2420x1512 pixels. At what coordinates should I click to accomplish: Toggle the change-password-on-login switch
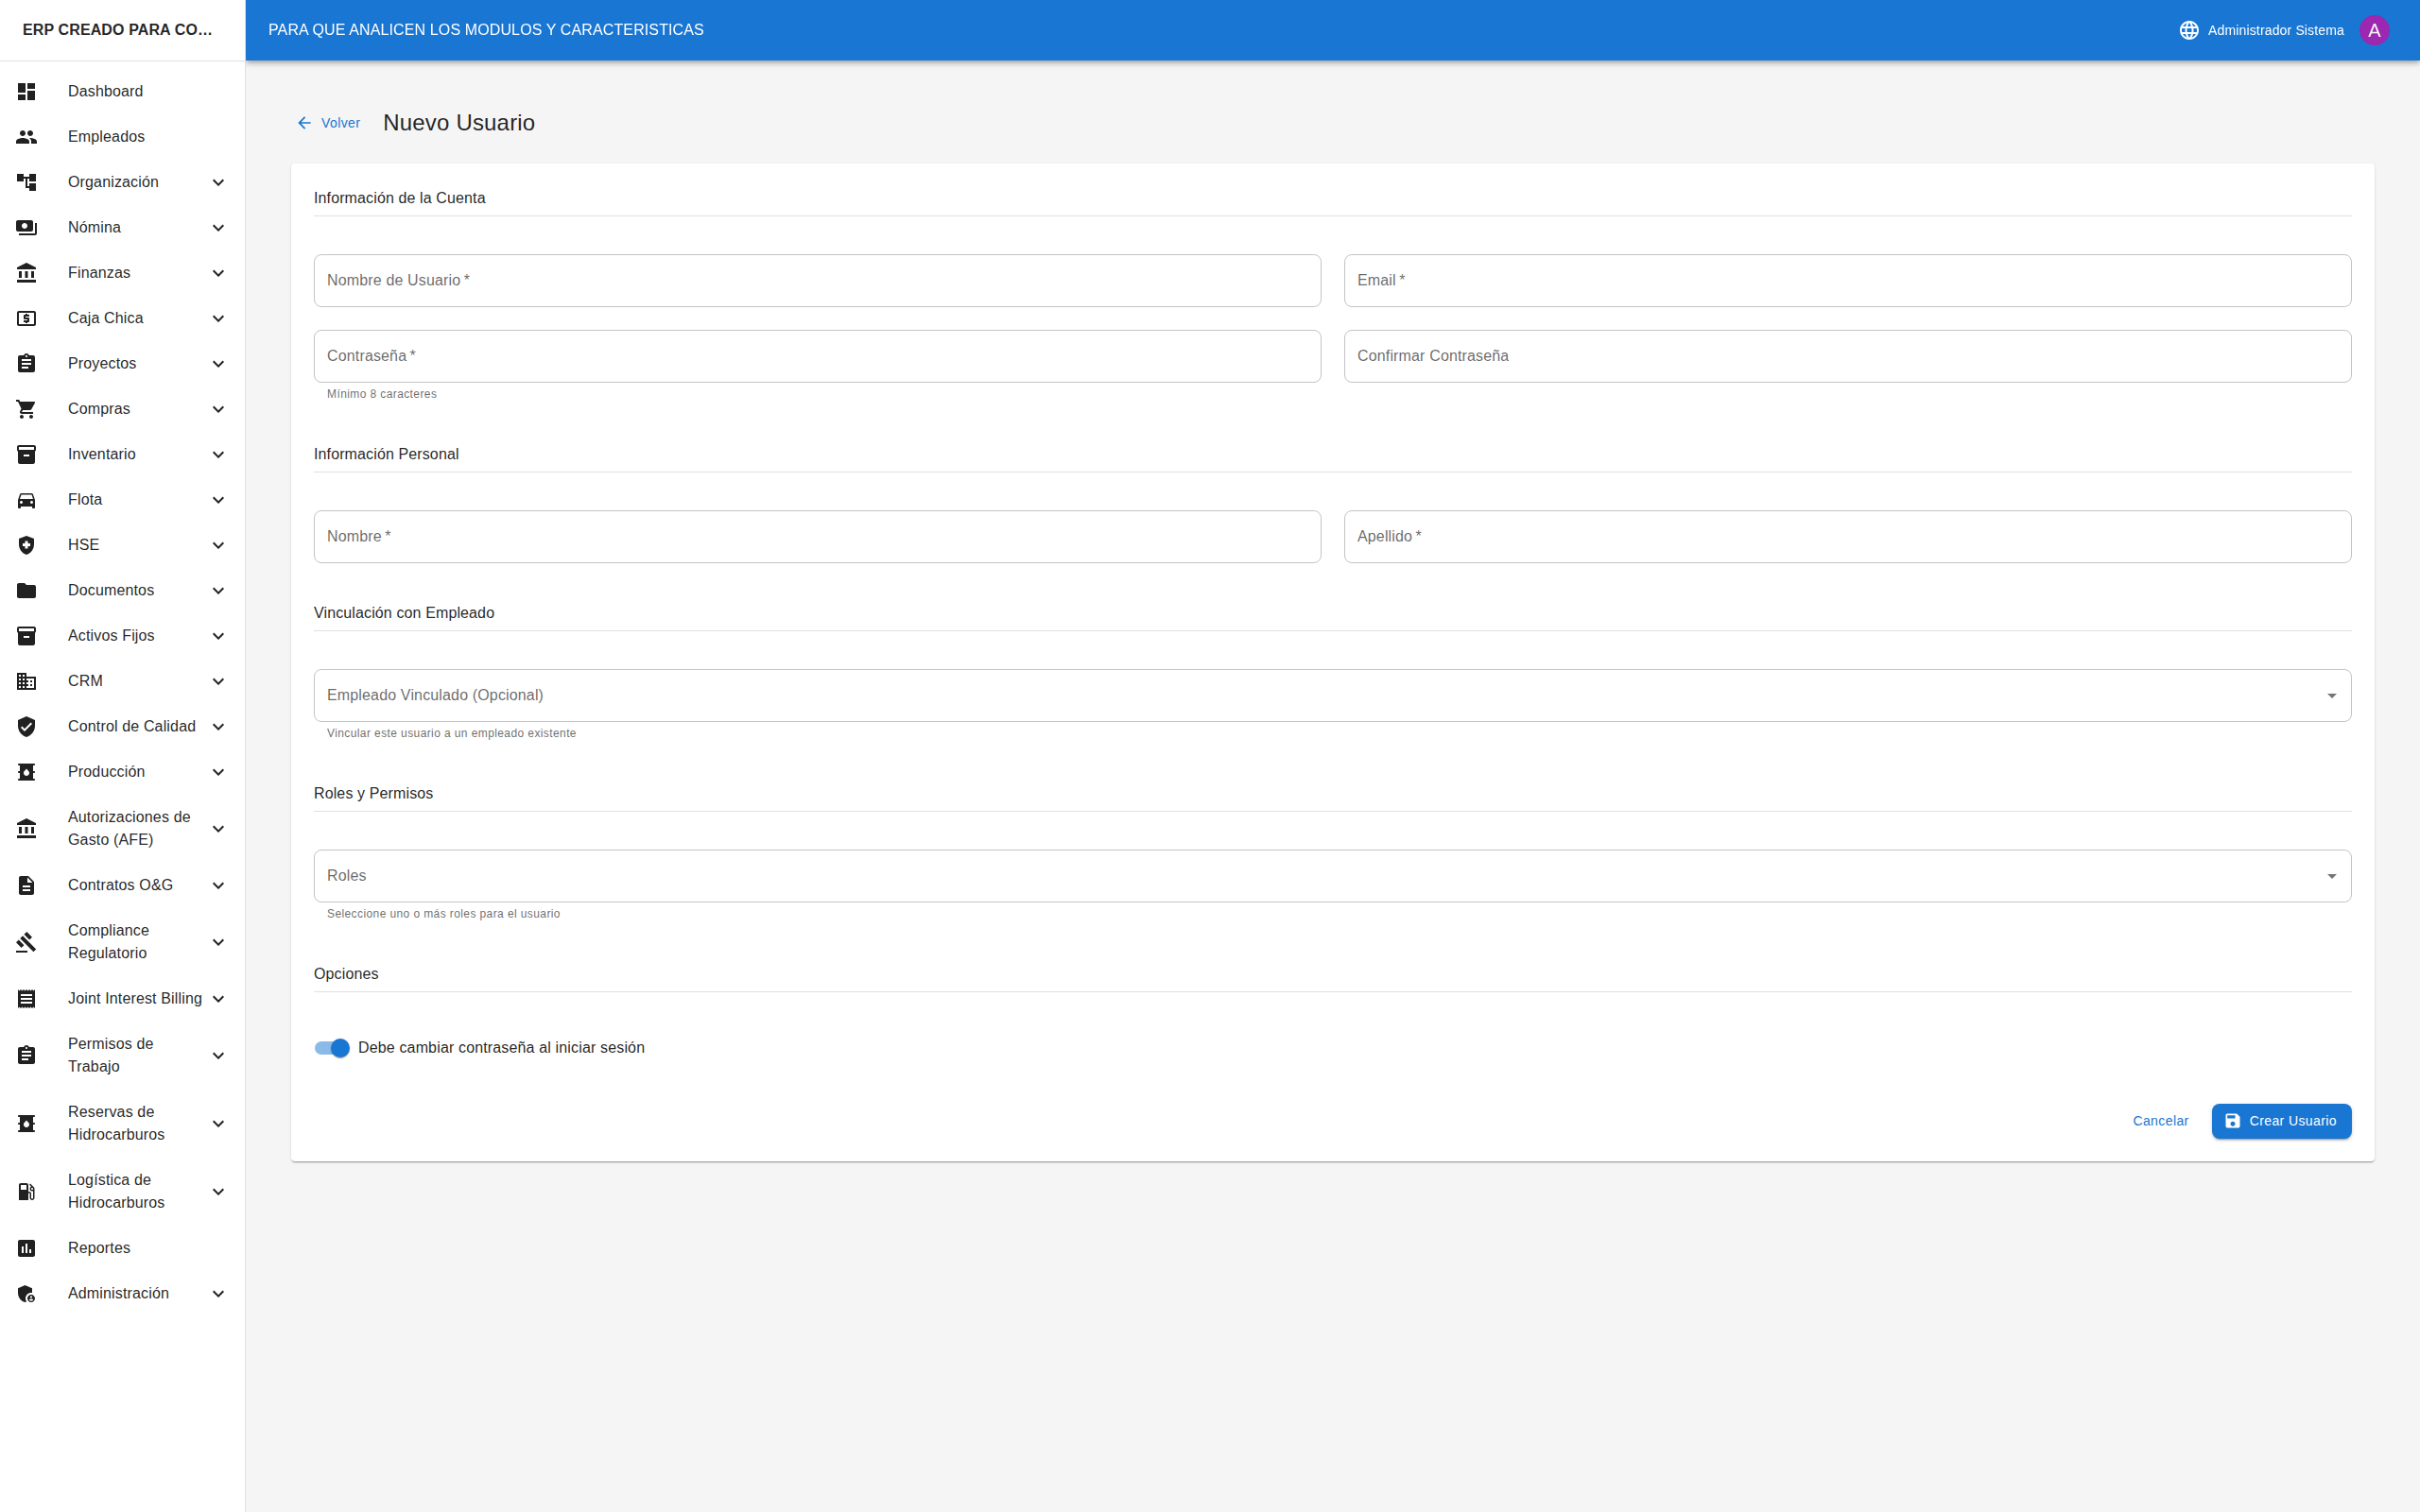[x=332, y=1048]
